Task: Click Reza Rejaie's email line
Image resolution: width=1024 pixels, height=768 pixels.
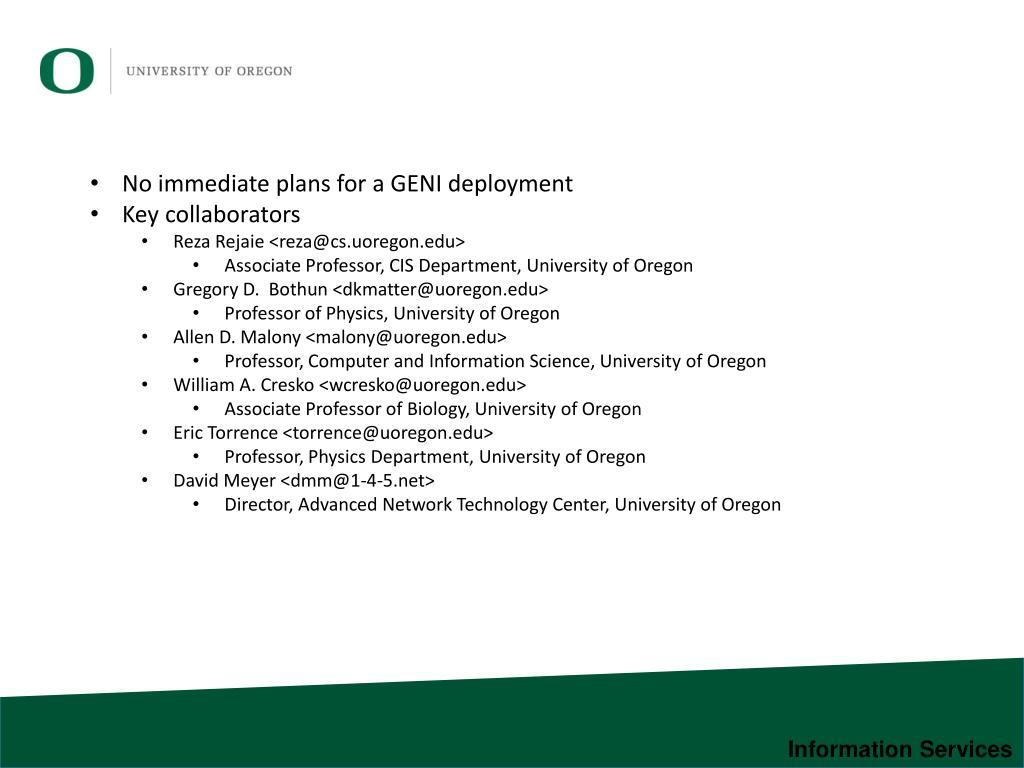Action: [319, 242]
